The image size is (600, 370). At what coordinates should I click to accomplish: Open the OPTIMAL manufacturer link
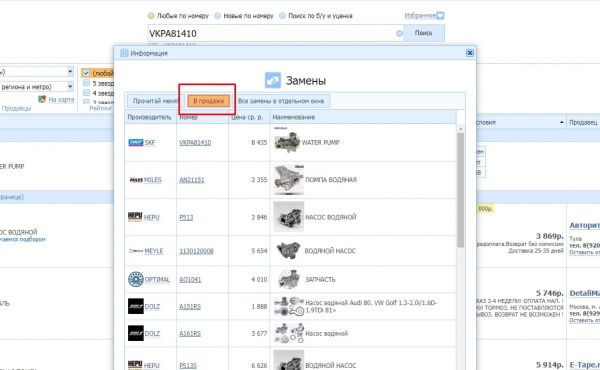pyautogui.click(x=157, y=280)
